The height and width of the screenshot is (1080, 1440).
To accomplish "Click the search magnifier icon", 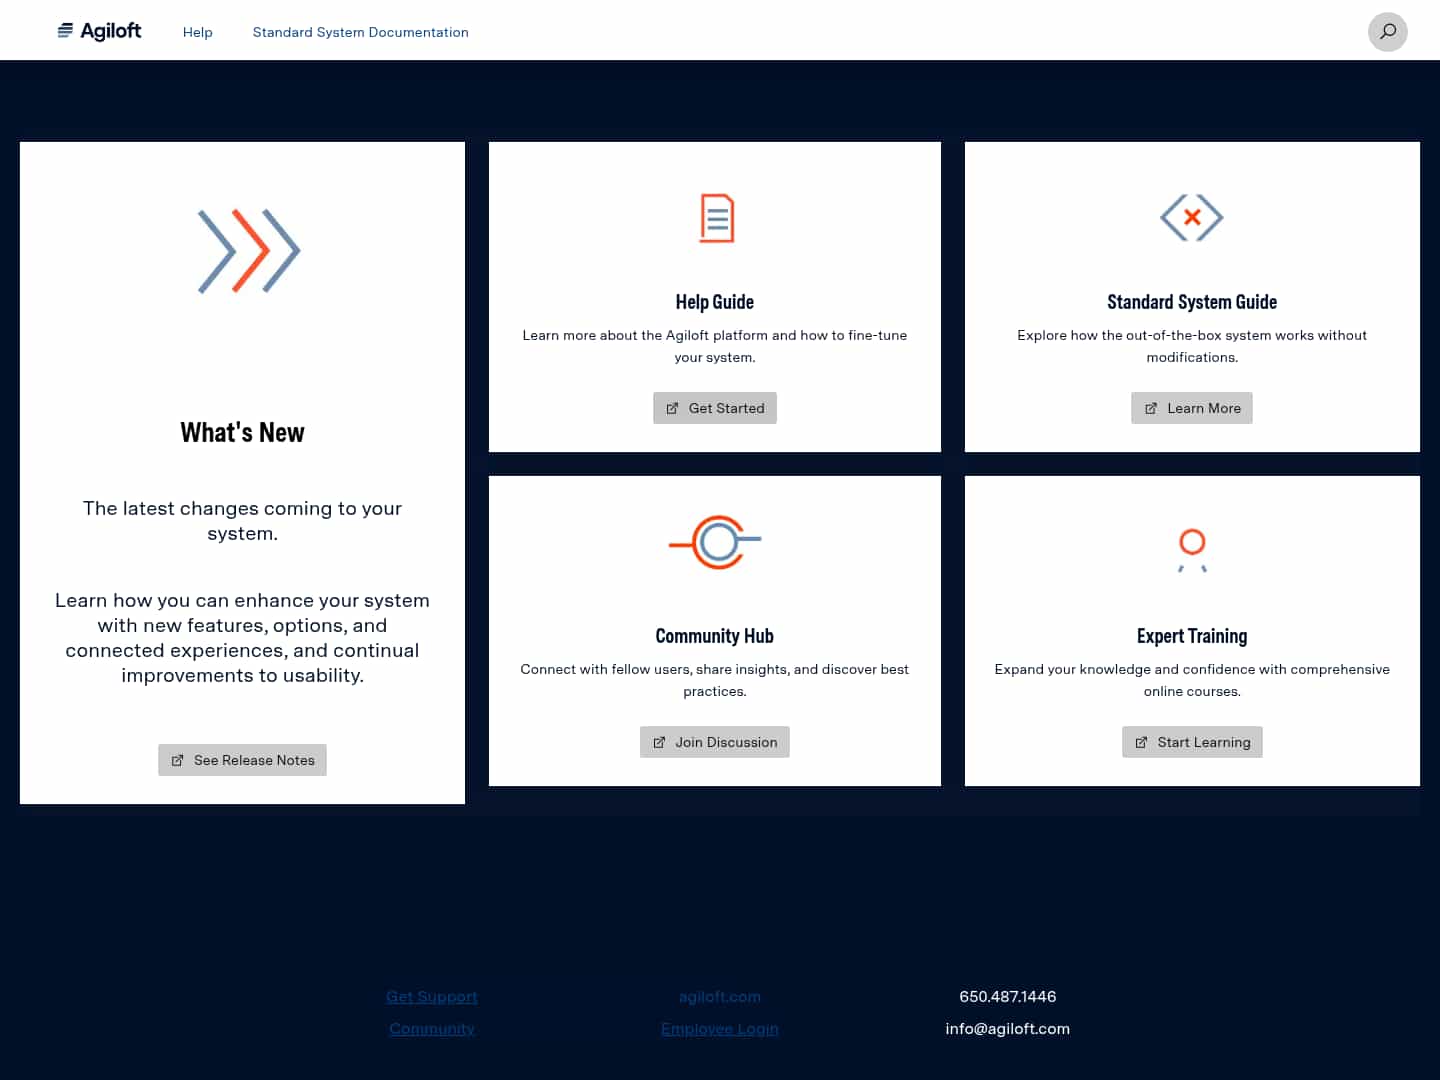I will click(1388, 32).
